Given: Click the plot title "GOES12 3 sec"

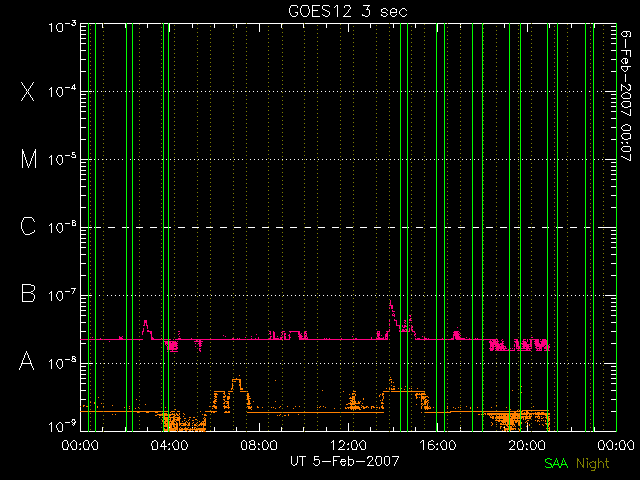Looking at the screenshot, I should coord(348,11).
